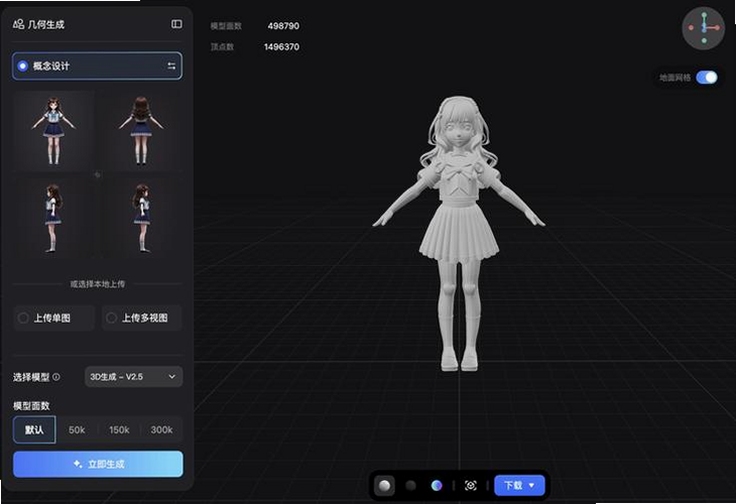This screenshot has width=736, height=504.
Task: Toggle the 地面网格 ground grid switch
Action: pyautogui.click(x=706, y=77)
